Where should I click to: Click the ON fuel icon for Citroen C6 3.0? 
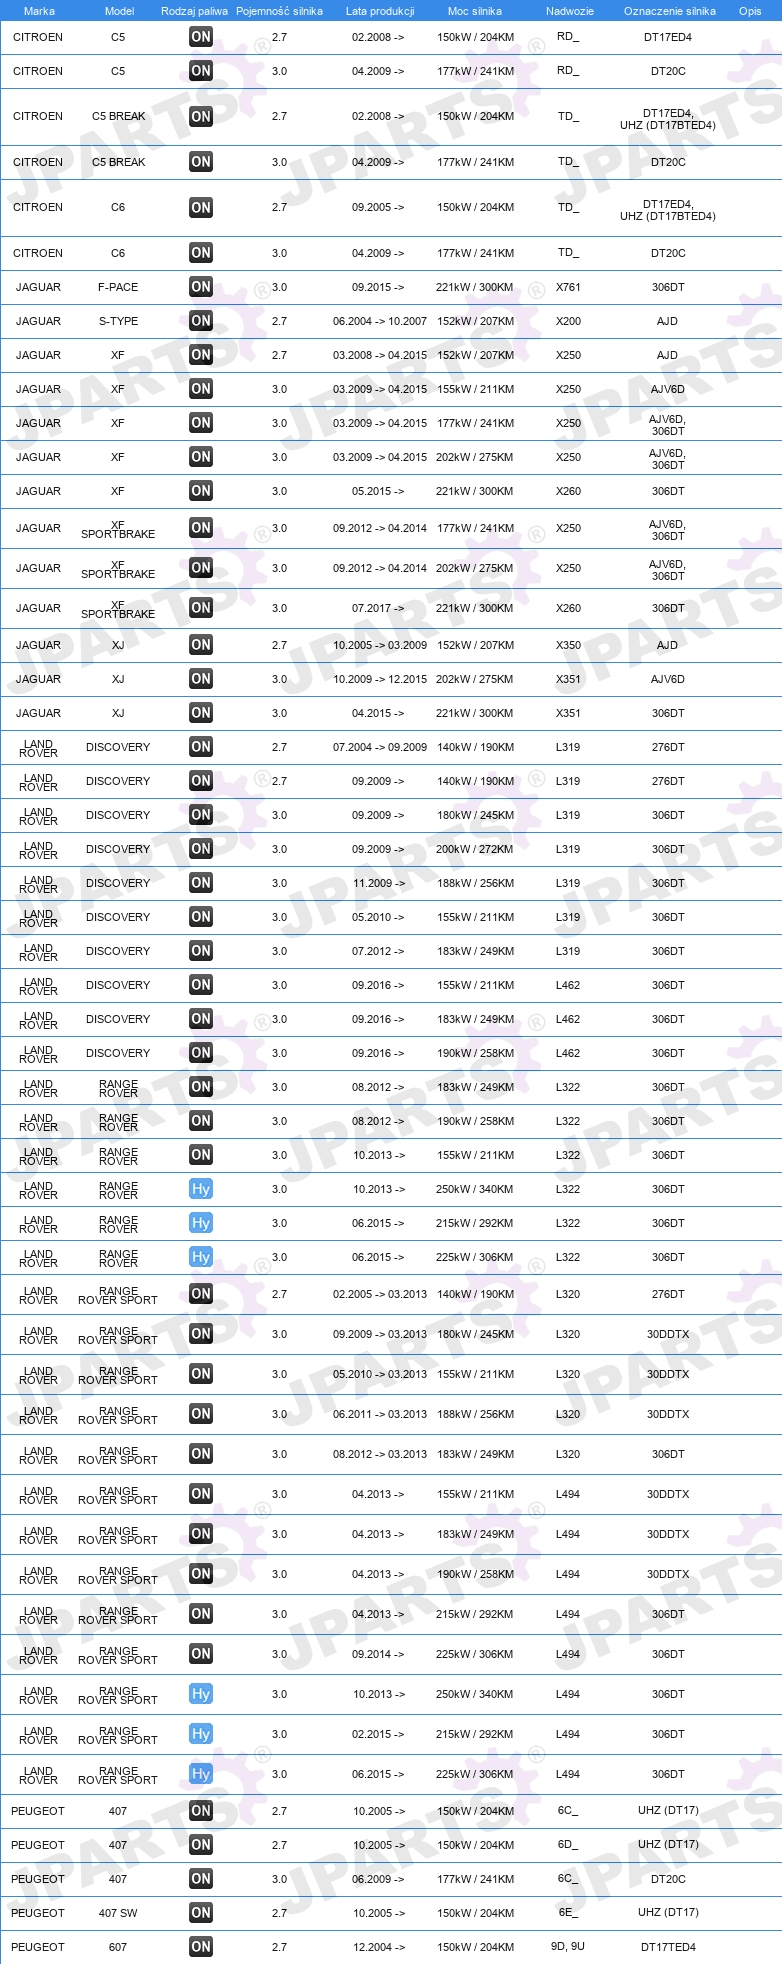coord(201,253)
